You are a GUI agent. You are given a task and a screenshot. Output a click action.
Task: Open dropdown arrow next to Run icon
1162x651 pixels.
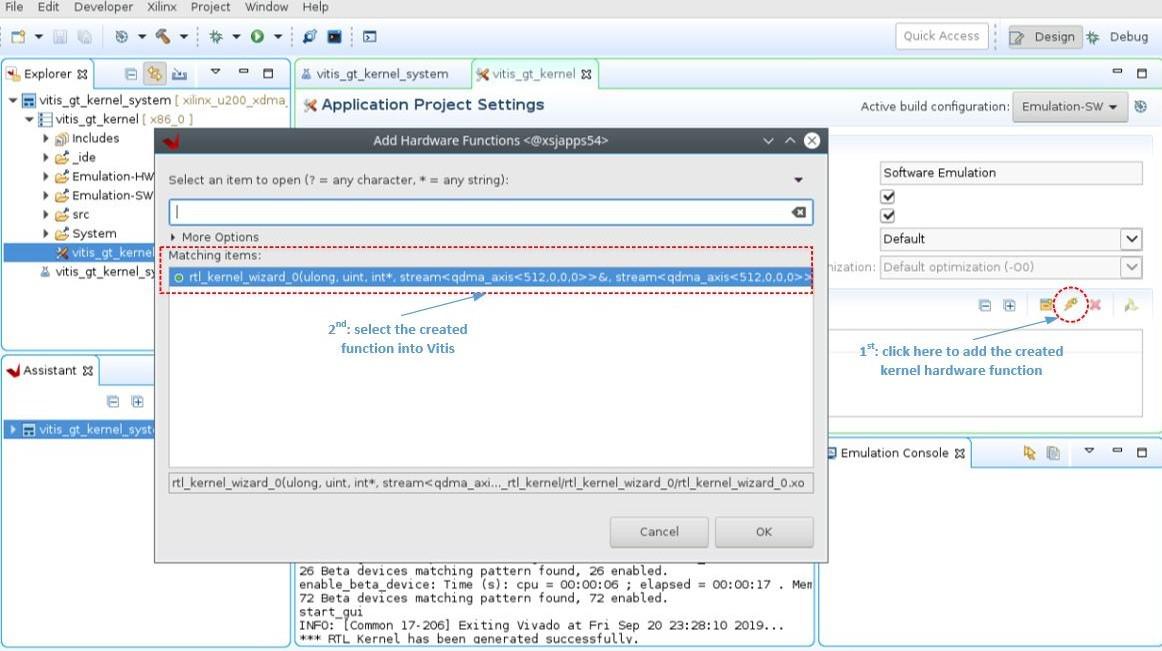(x=278, y=36)
